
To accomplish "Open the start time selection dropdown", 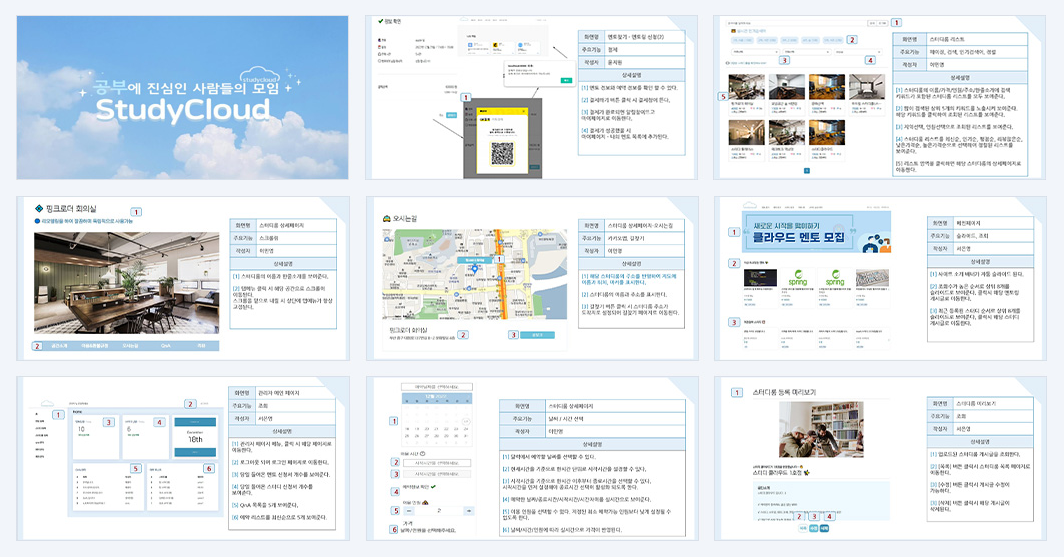I will point(437,463).
